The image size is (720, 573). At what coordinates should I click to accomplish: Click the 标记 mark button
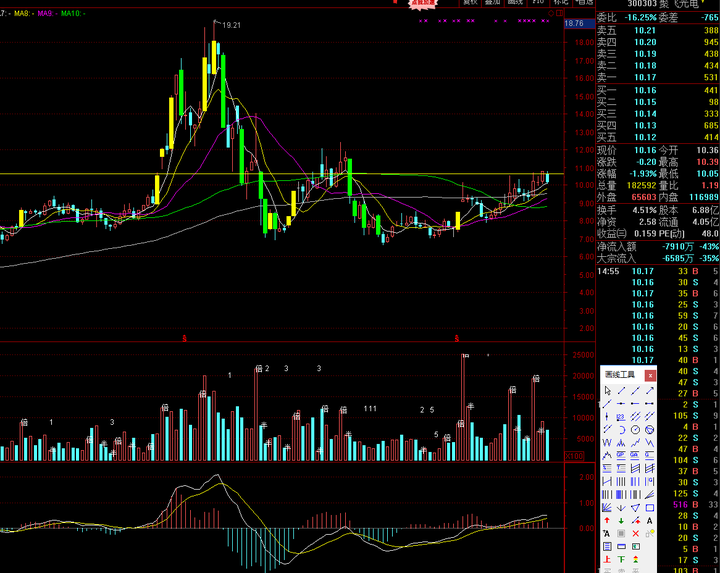pyautogui.click(x=560, y=3)
